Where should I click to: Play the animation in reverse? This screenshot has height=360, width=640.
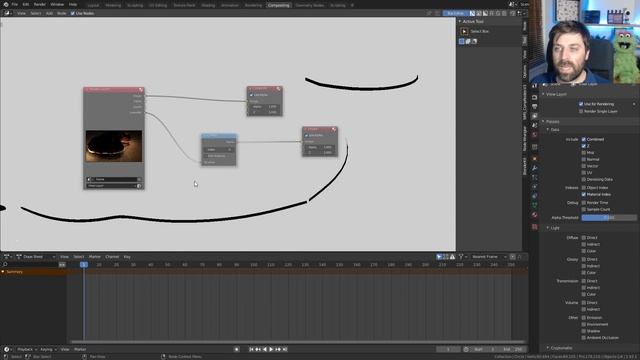tap(264, 349)
